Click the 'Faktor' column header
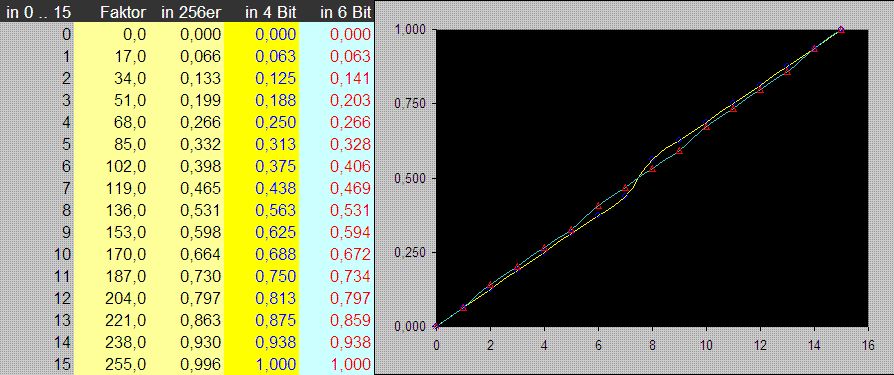Screen dimensions: 894x375 pos(123,13)
